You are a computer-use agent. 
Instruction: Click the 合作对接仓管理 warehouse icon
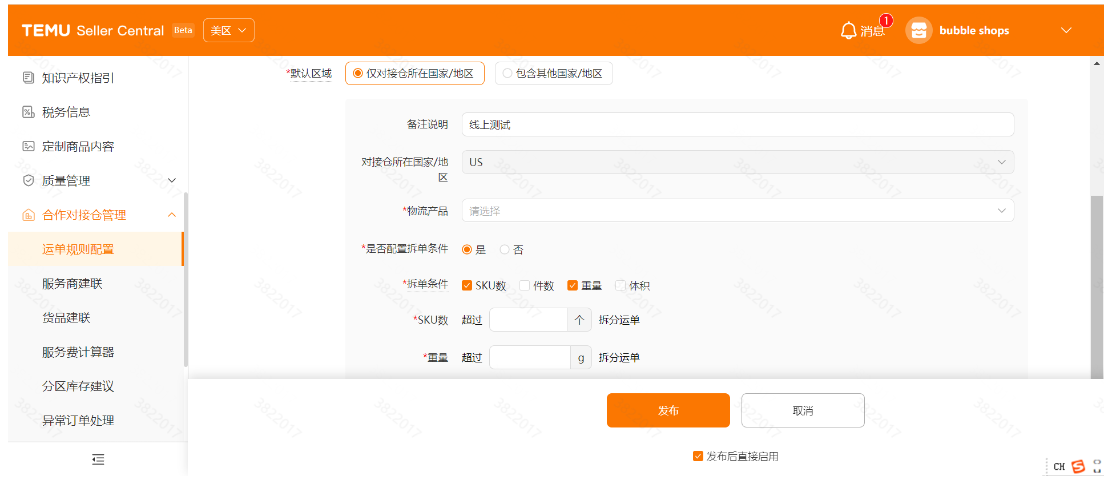click(28, 215)
